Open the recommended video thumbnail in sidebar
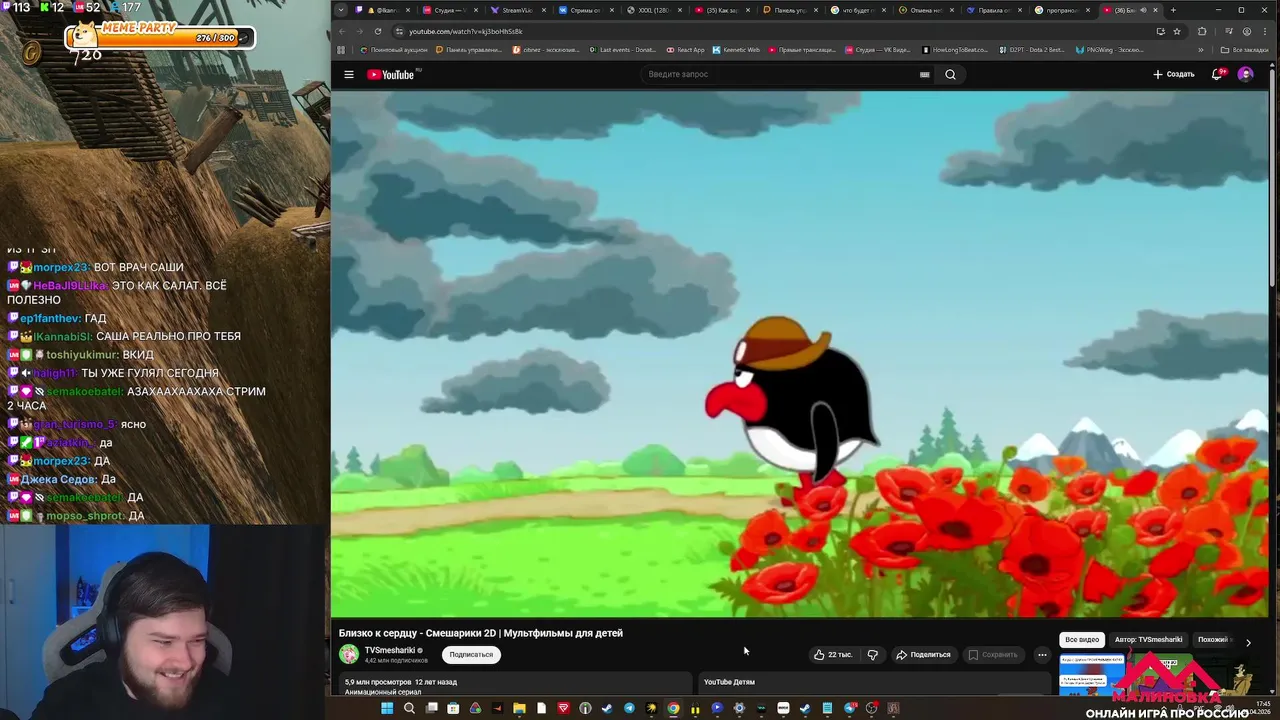This screenshot has width=1280, height=720. click(1093, 675)
